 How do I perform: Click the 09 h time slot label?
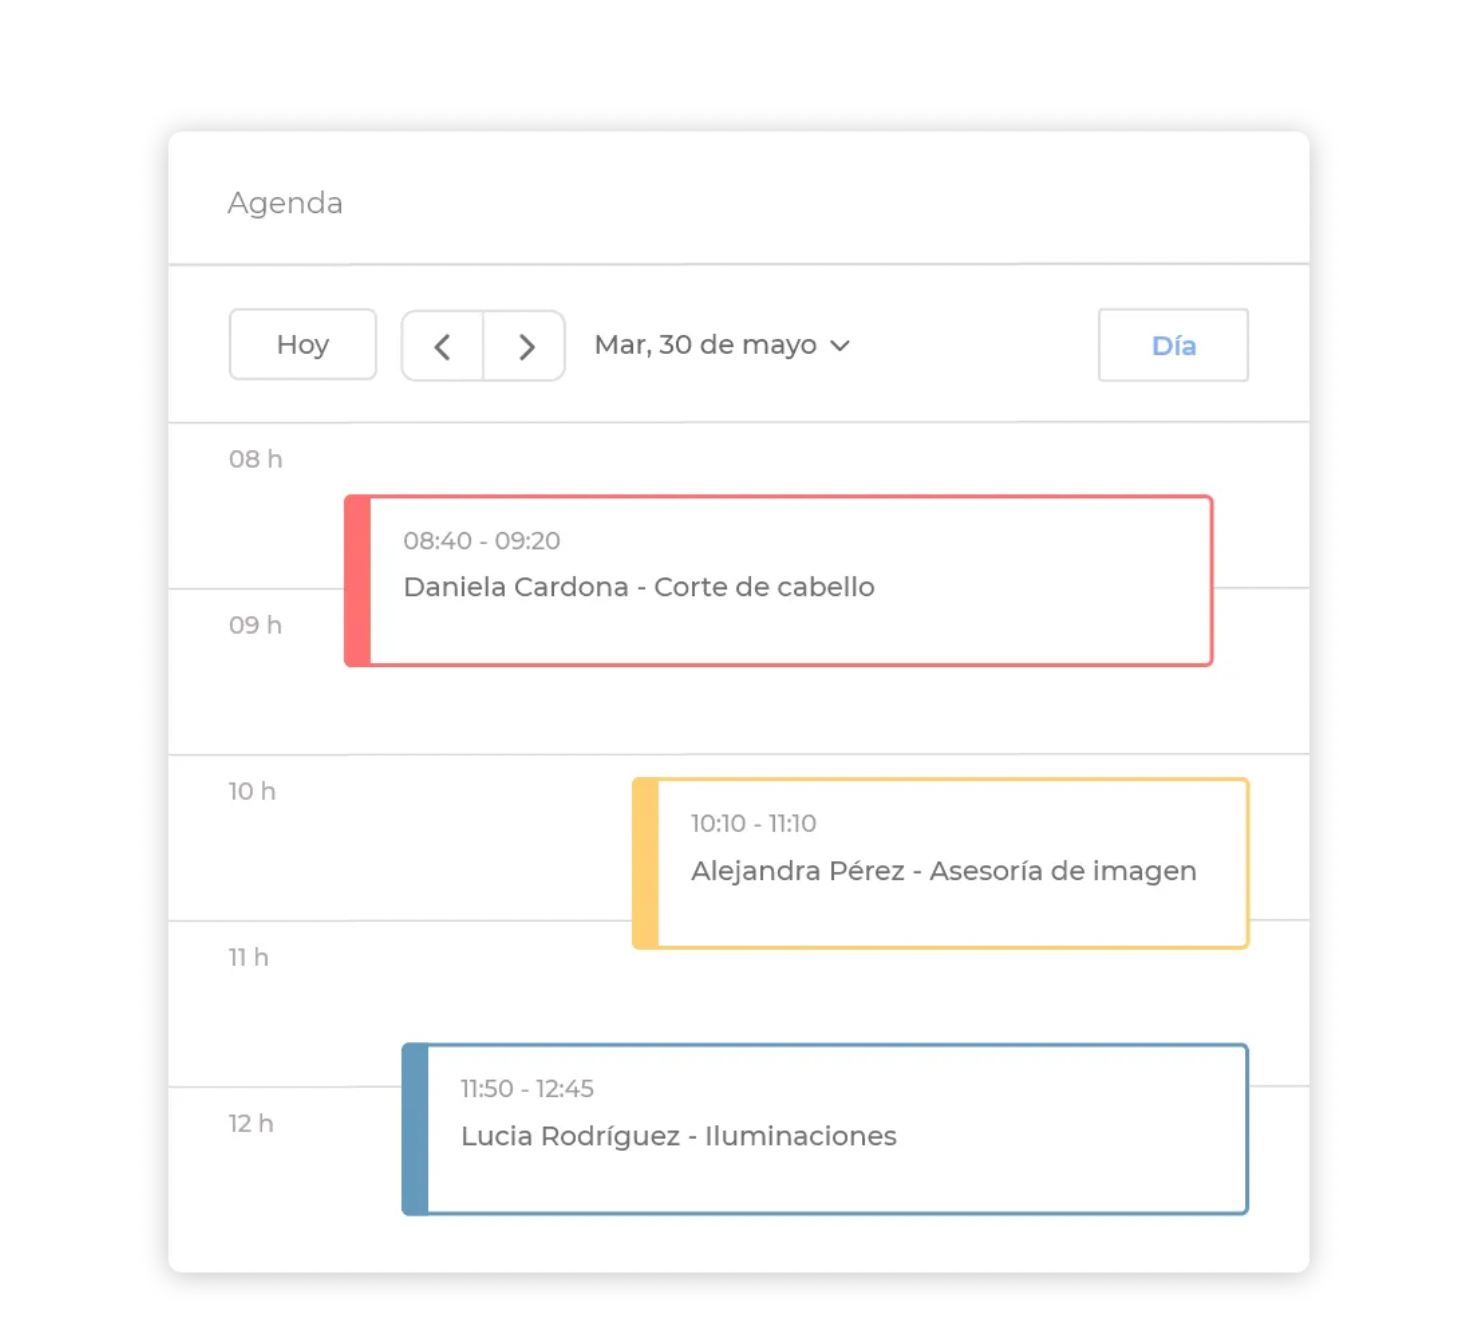pyautogui.click(x=255, y=625)
